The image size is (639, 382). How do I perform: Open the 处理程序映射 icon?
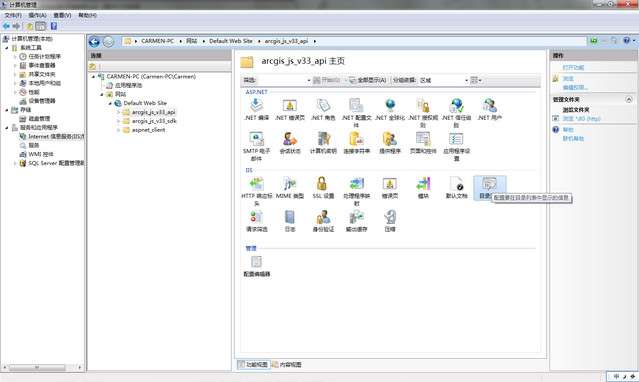tap(357, 191)
